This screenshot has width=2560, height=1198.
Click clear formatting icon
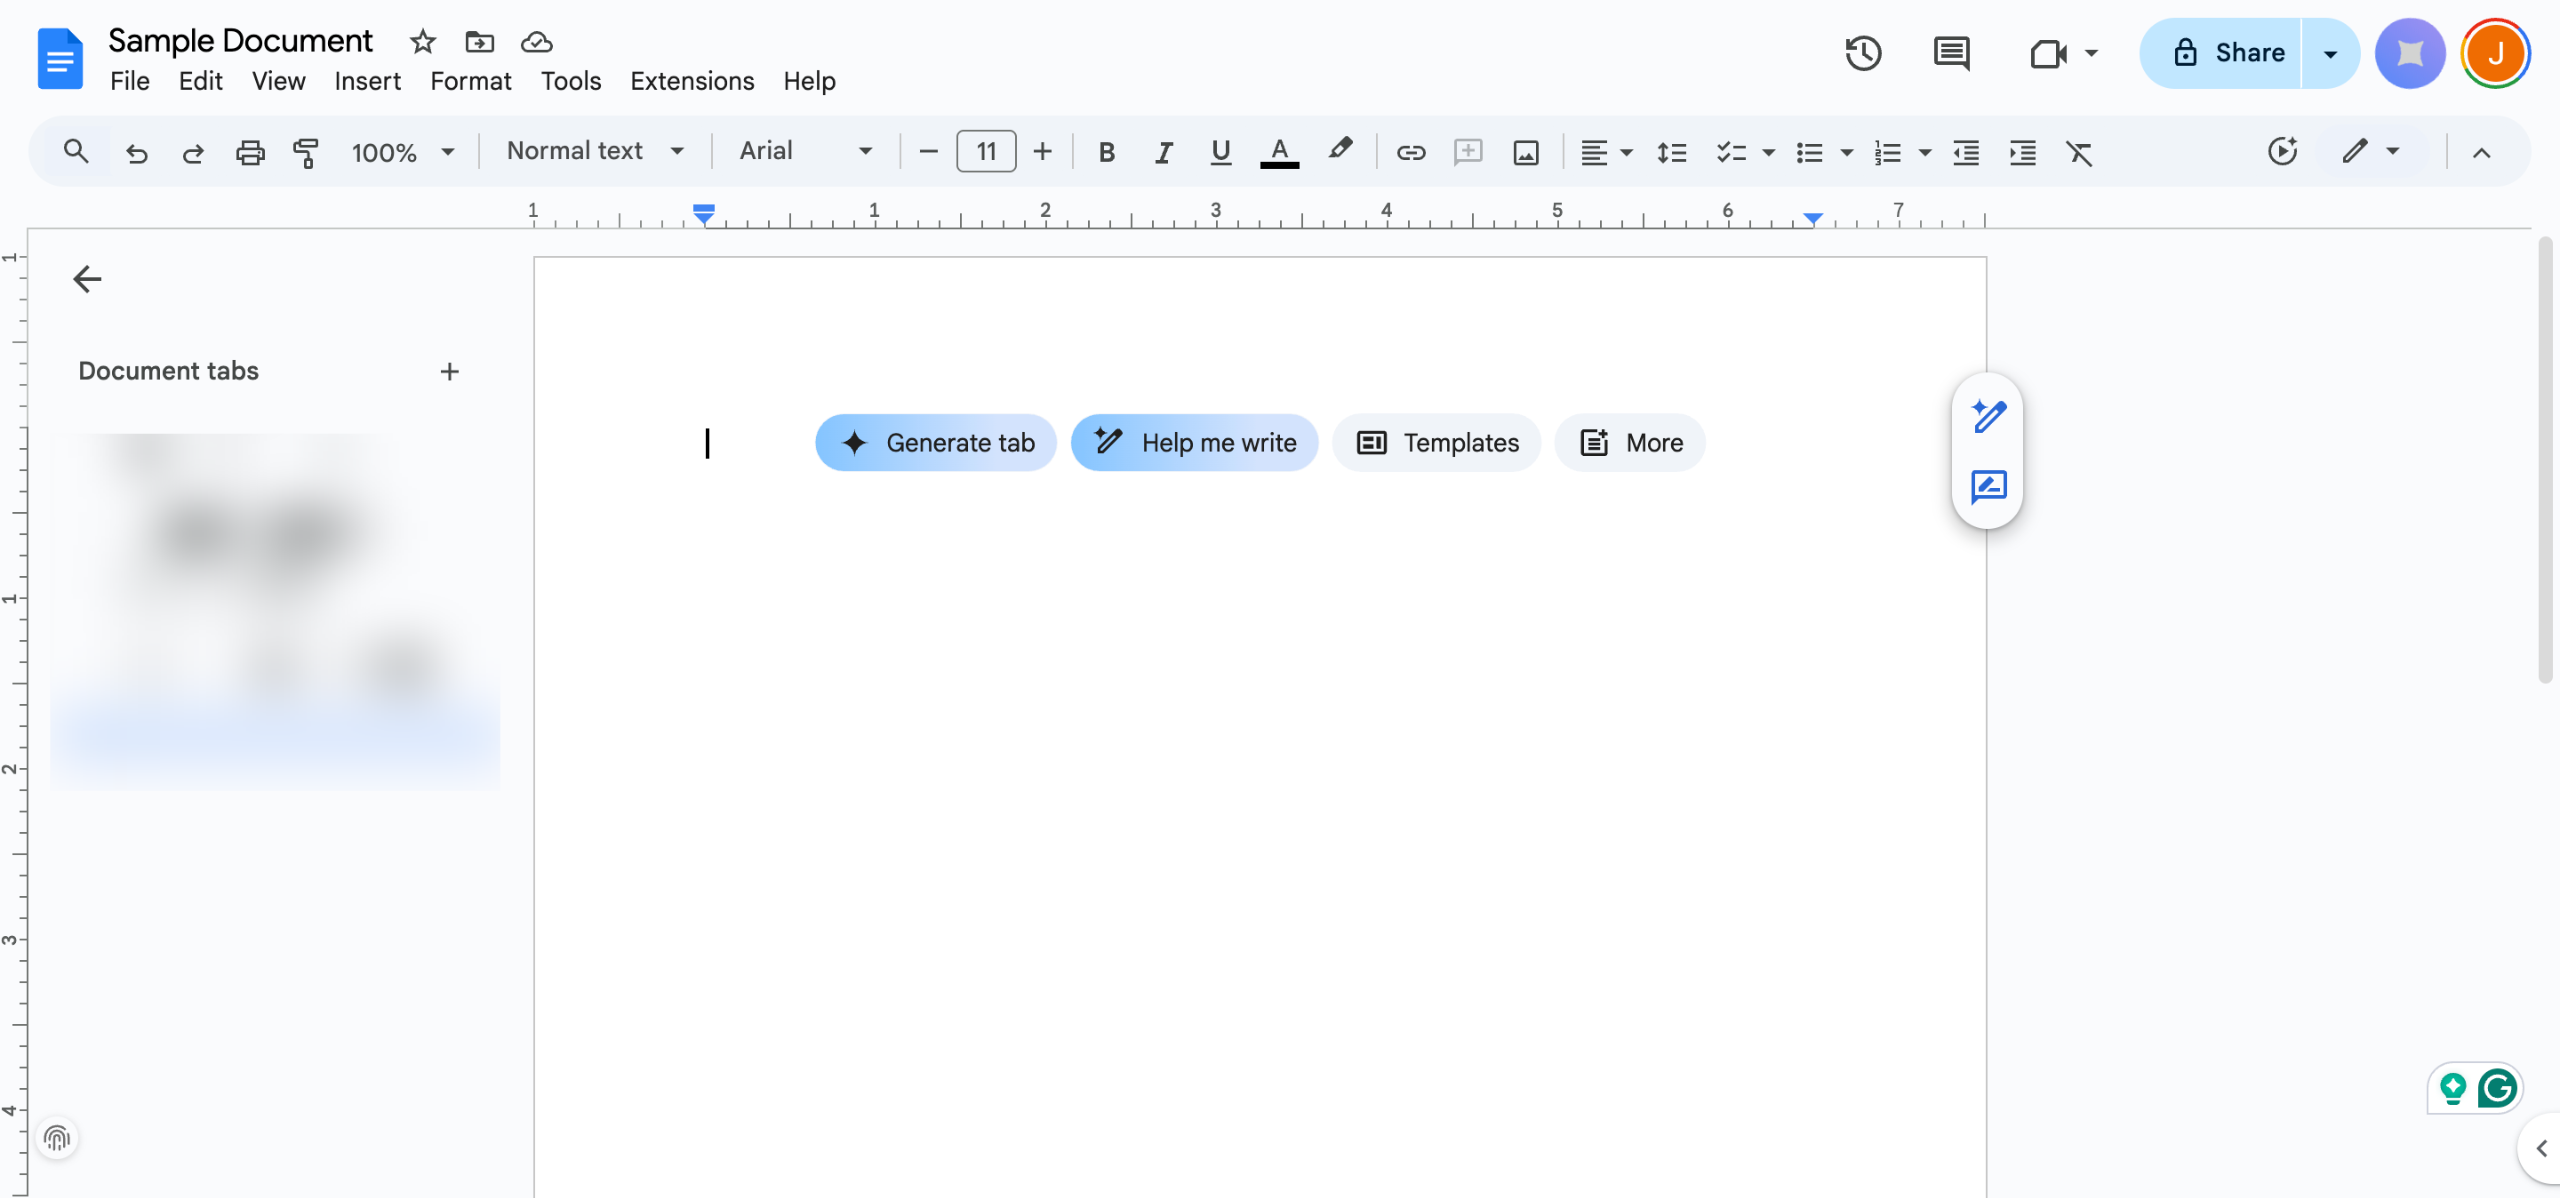pyautogui.click(x=2079, y=152)
